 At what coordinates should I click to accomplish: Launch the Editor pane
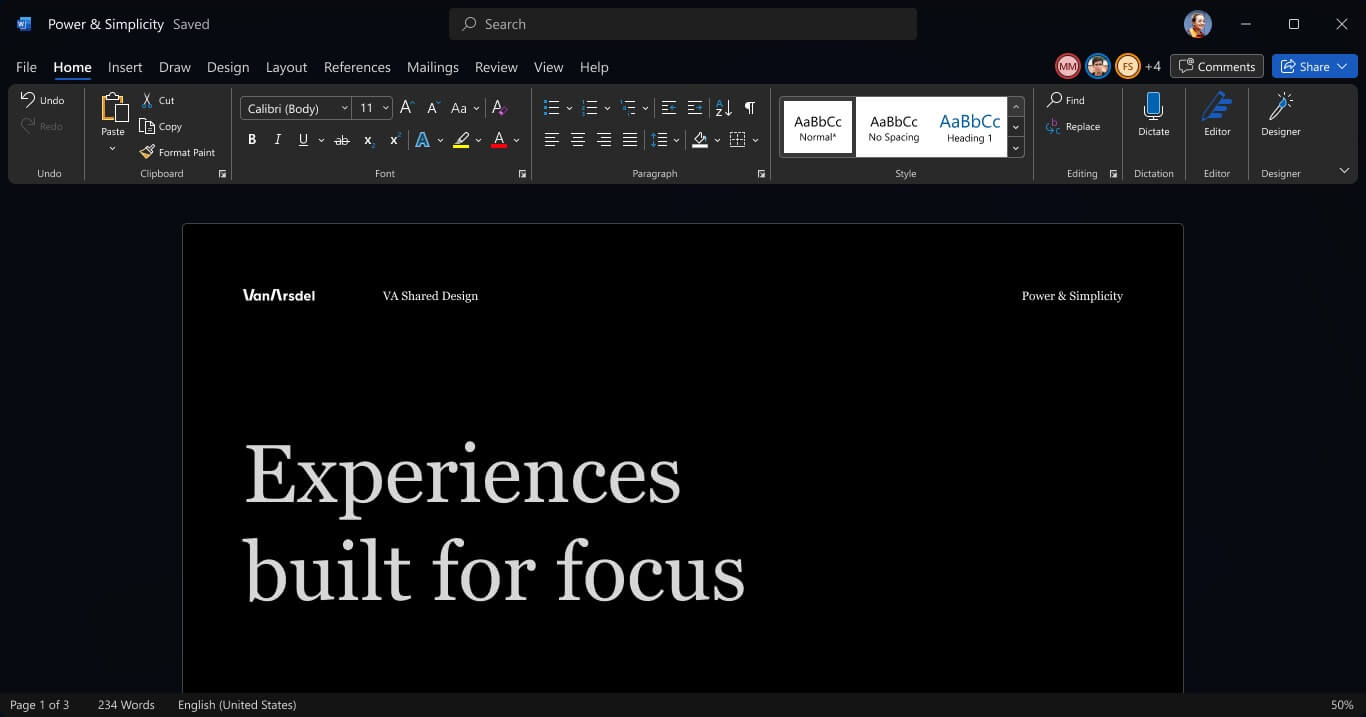point(1217,113)
